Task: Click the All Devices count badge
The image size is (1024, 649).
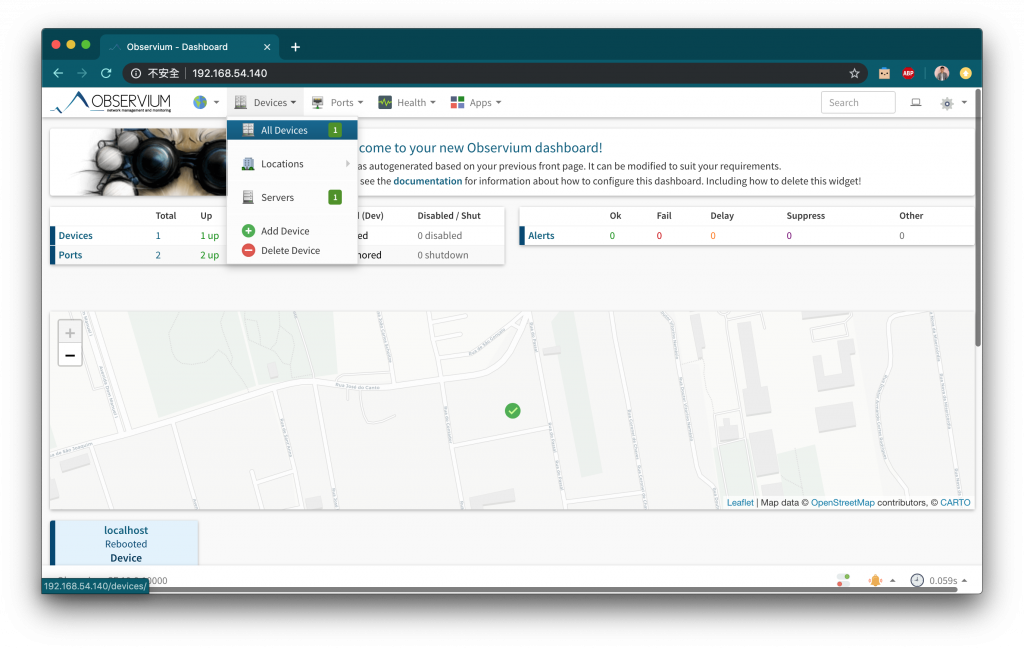Action: (x=335, y=130)
